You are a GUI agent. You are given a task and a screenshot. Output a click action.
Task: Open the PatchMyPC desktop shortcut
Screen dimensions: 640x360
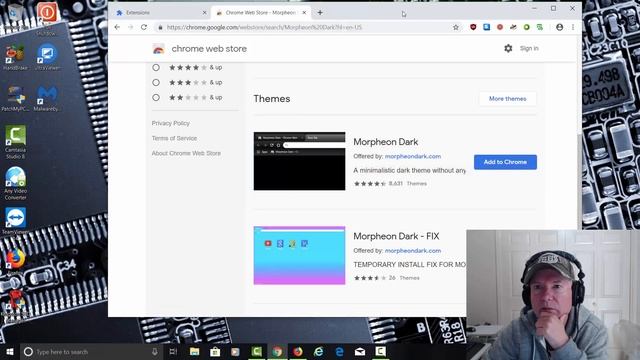pyautogui.click(x=15, y=98)
